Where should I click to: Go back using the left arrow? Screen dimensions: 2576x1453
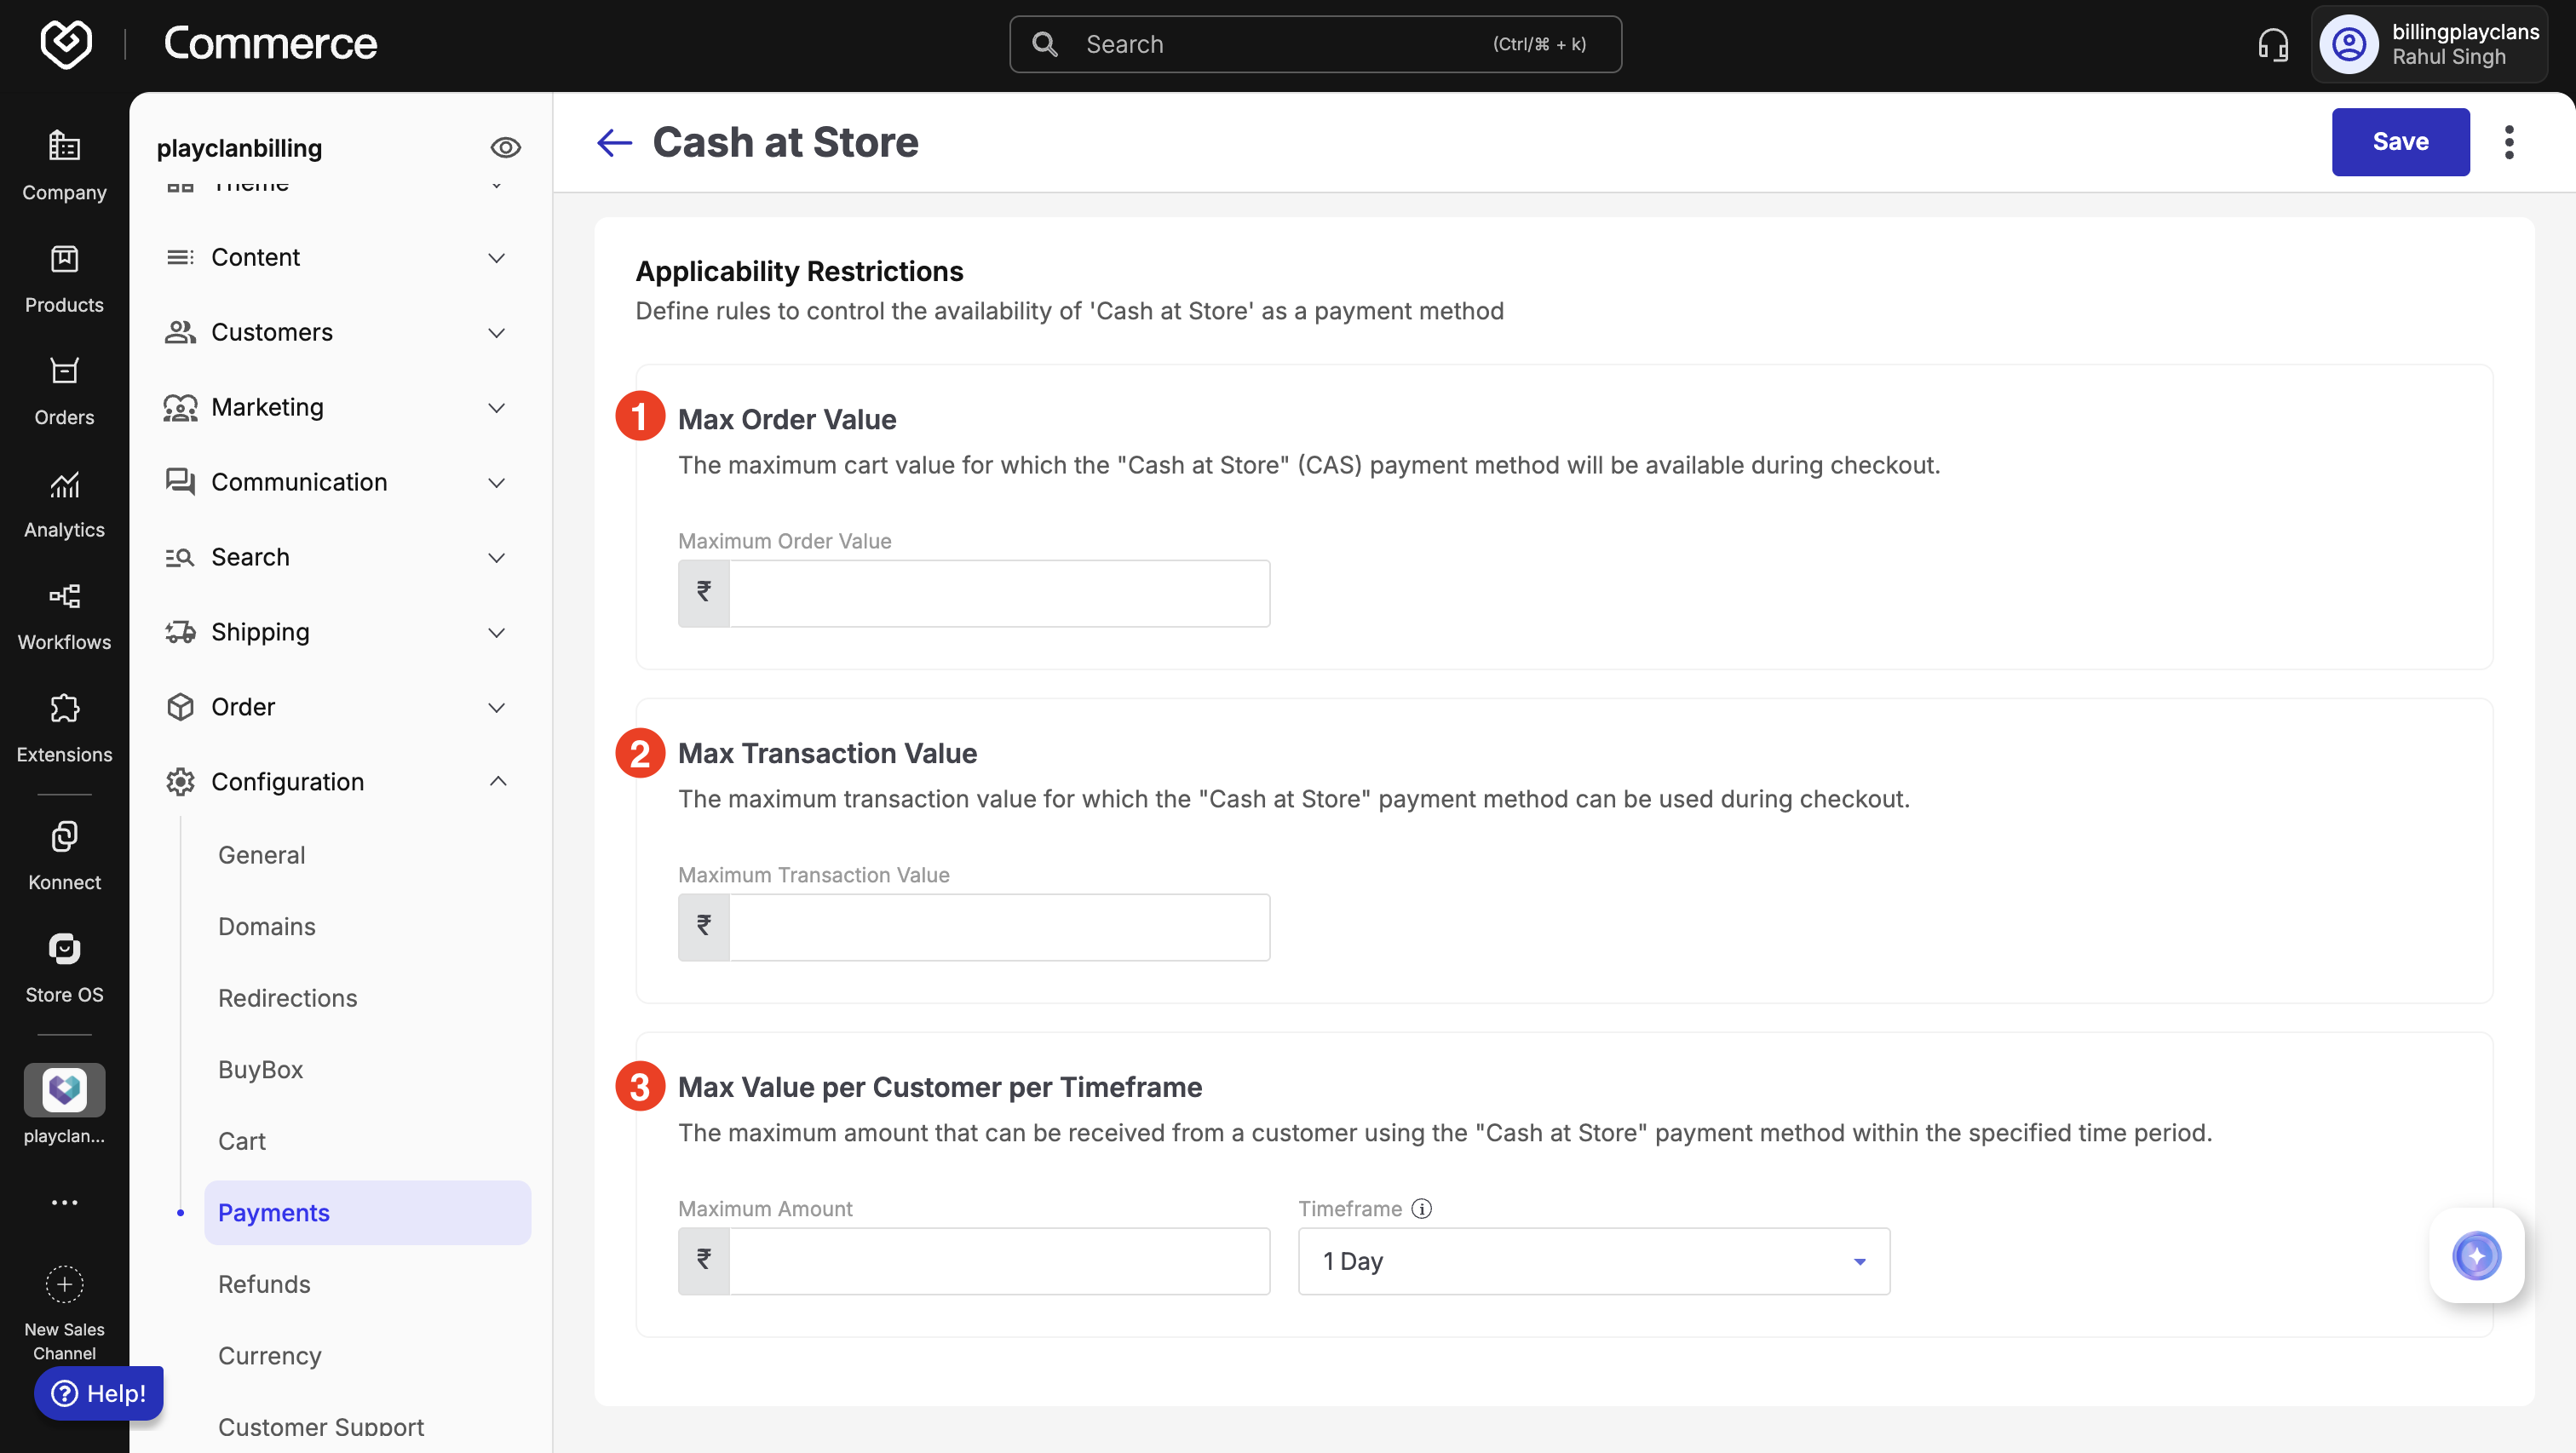pos(614,143)
